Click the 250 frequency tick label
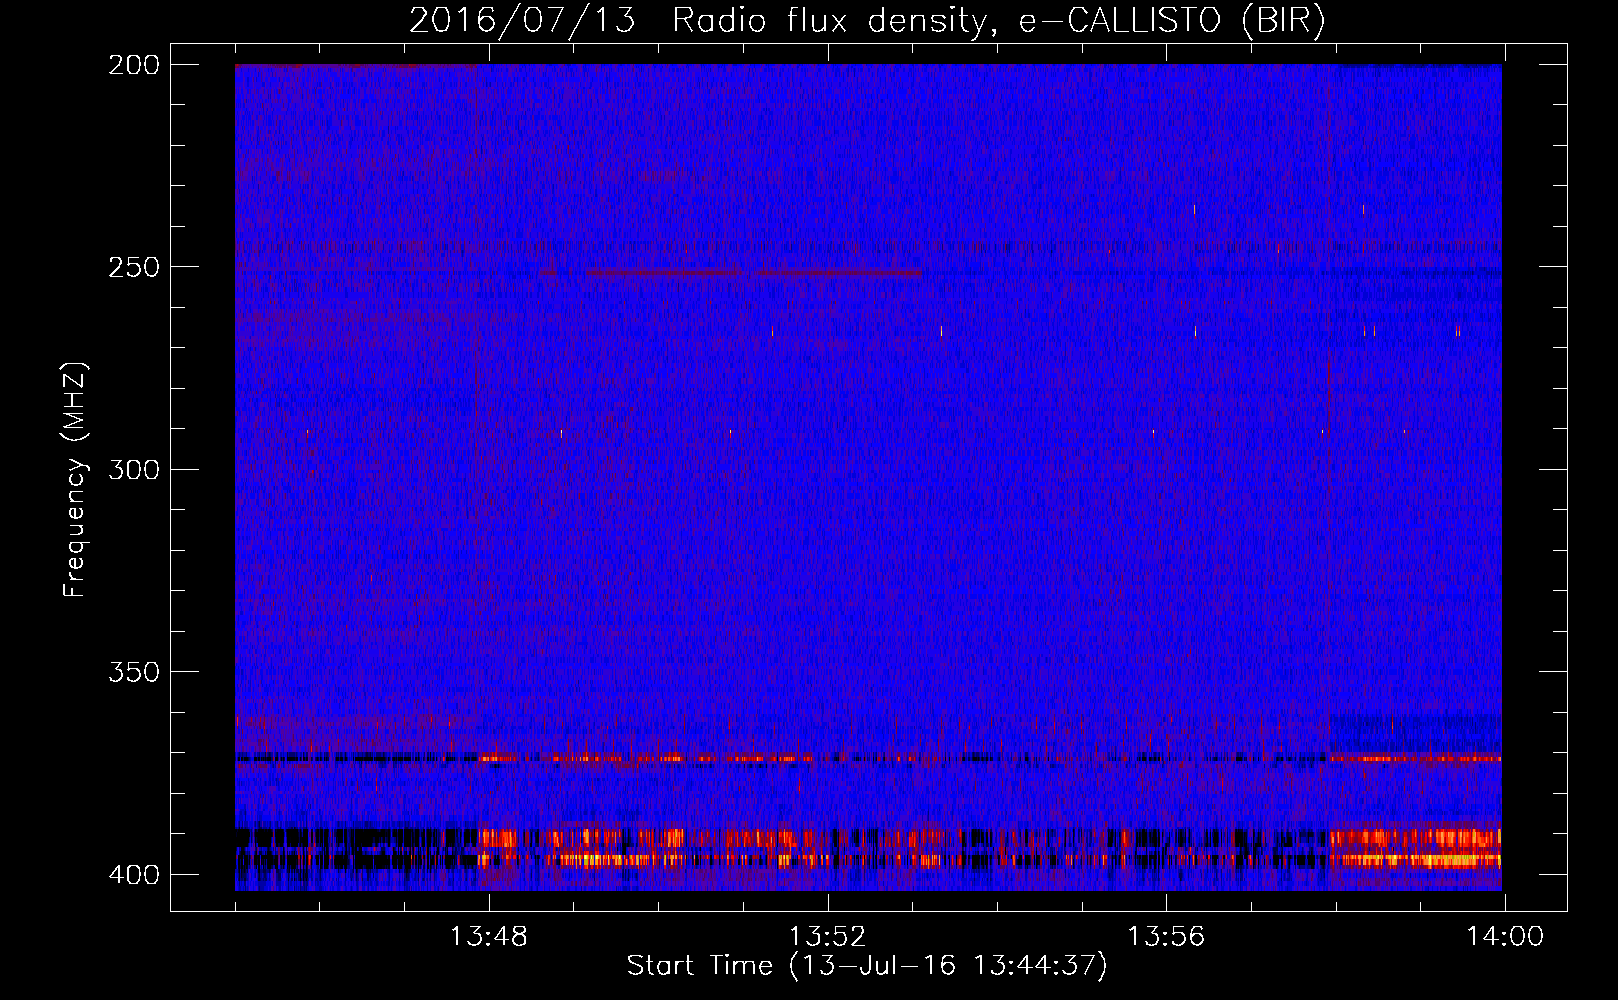This screenshot has height=1000, width=1618. pyautogui.click(x=133, y=267)
